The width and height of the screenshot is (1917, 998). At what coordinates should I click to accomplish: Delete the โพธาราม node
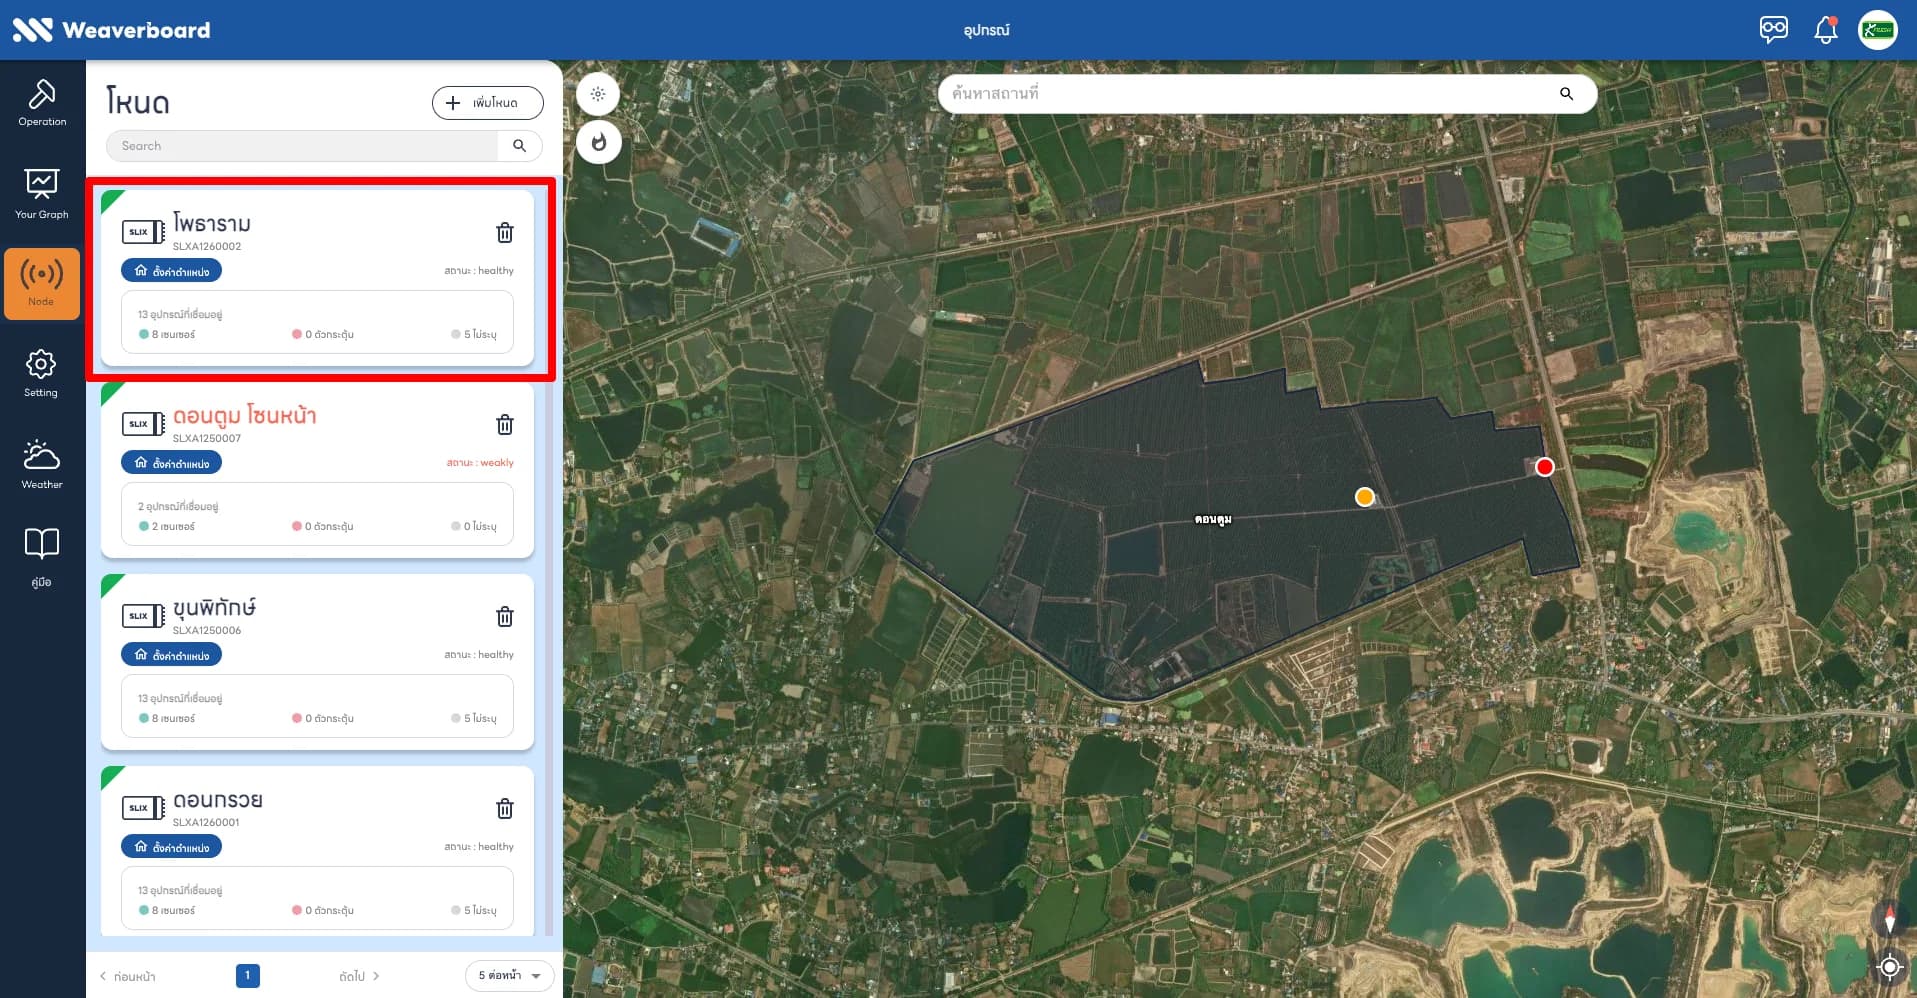pos(505,233)
